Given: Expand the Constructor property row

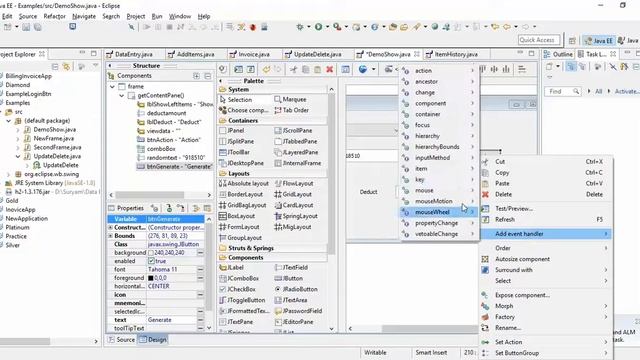Looking at the screenshot, I should coord(110,227).
